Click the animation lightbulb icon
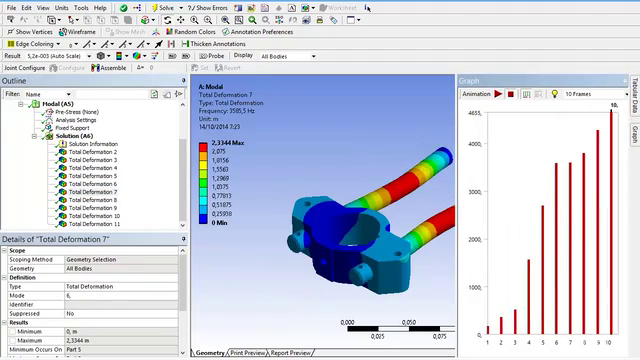The height and width of the screenshot is (360, 640). [554, 94]
